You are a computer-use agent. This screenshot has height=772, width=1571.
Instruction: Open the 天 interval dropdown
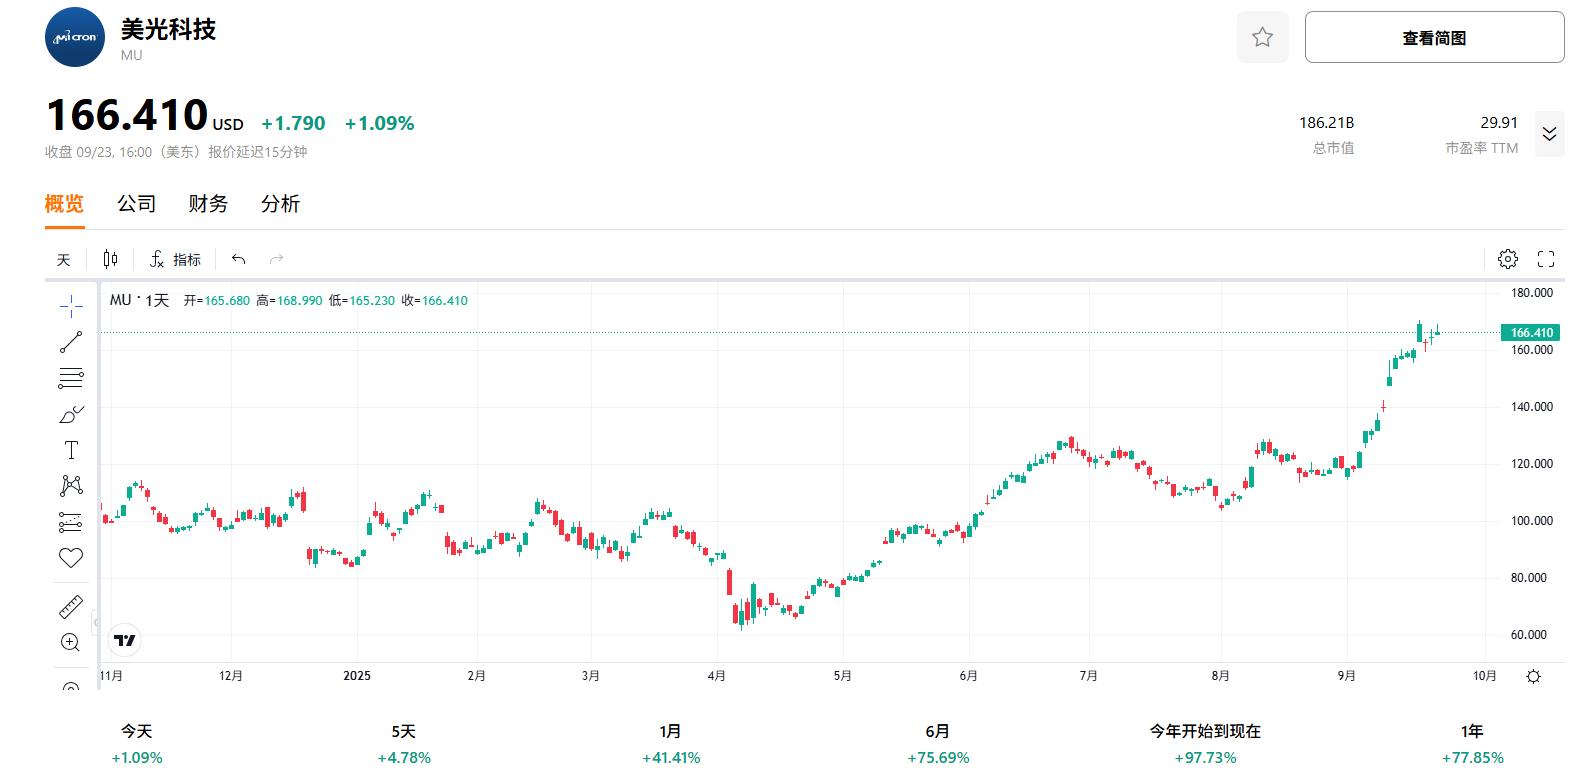click(63, 258)
